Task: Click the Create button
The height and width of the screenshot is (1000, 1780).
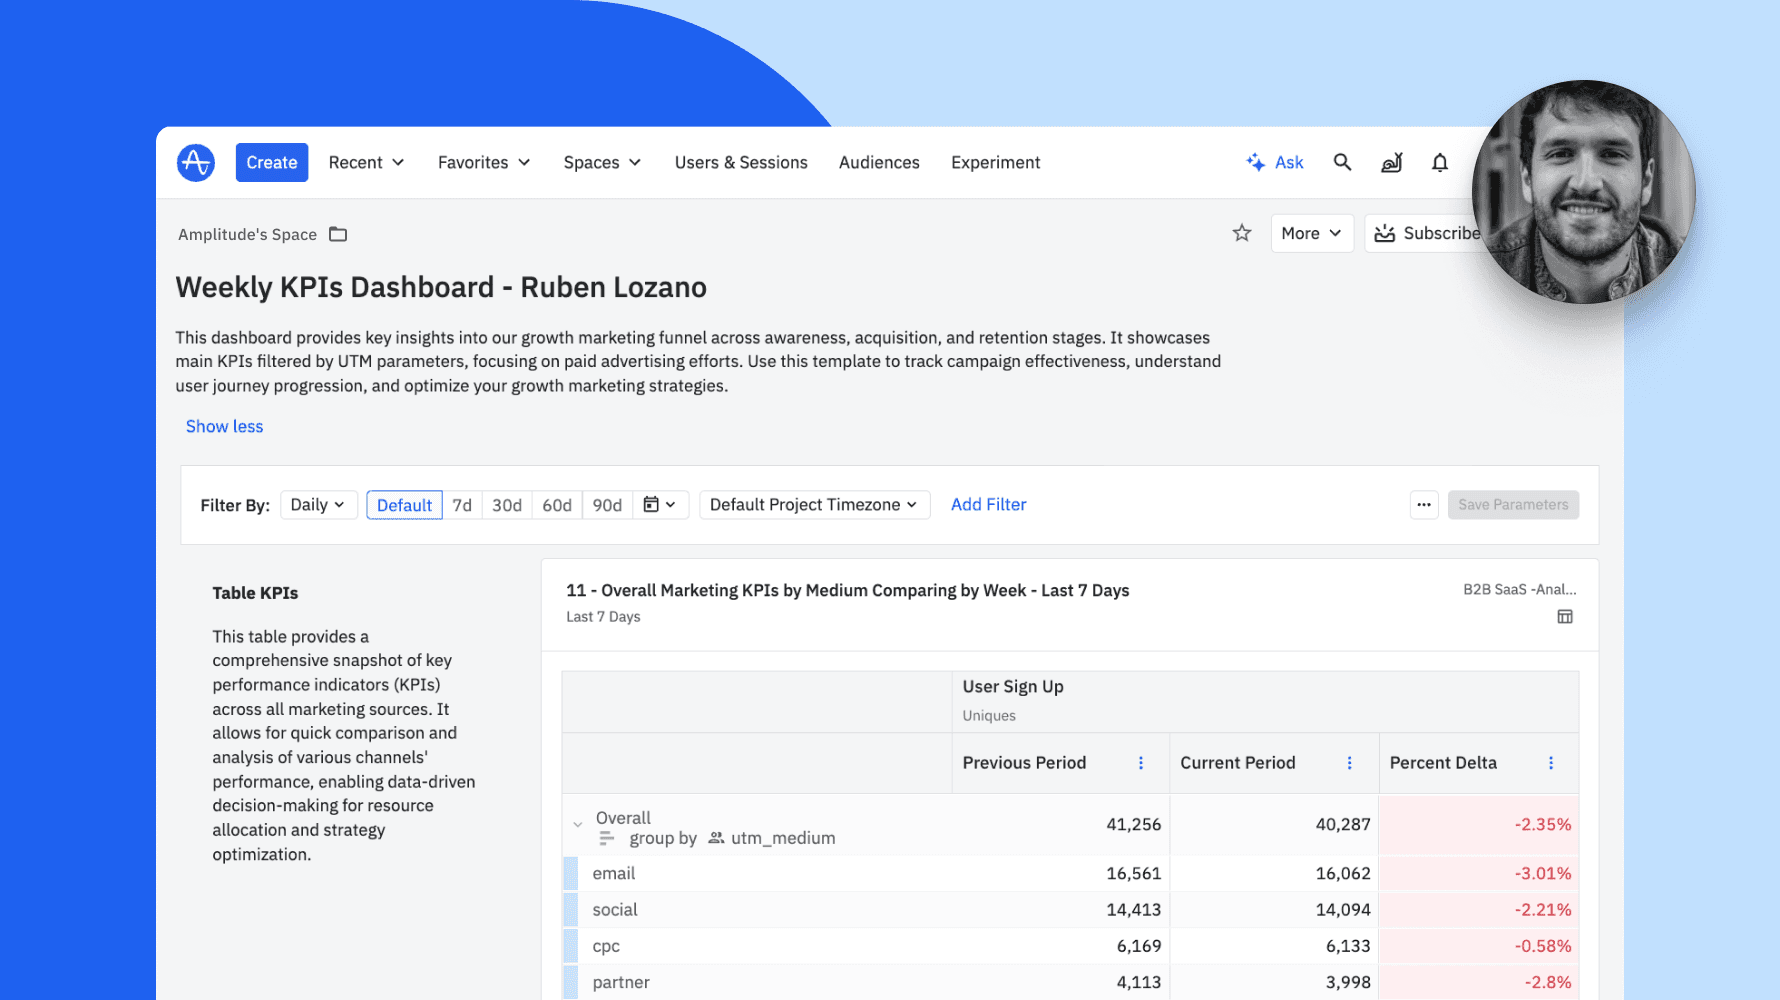Action: (x=272, y=162)
